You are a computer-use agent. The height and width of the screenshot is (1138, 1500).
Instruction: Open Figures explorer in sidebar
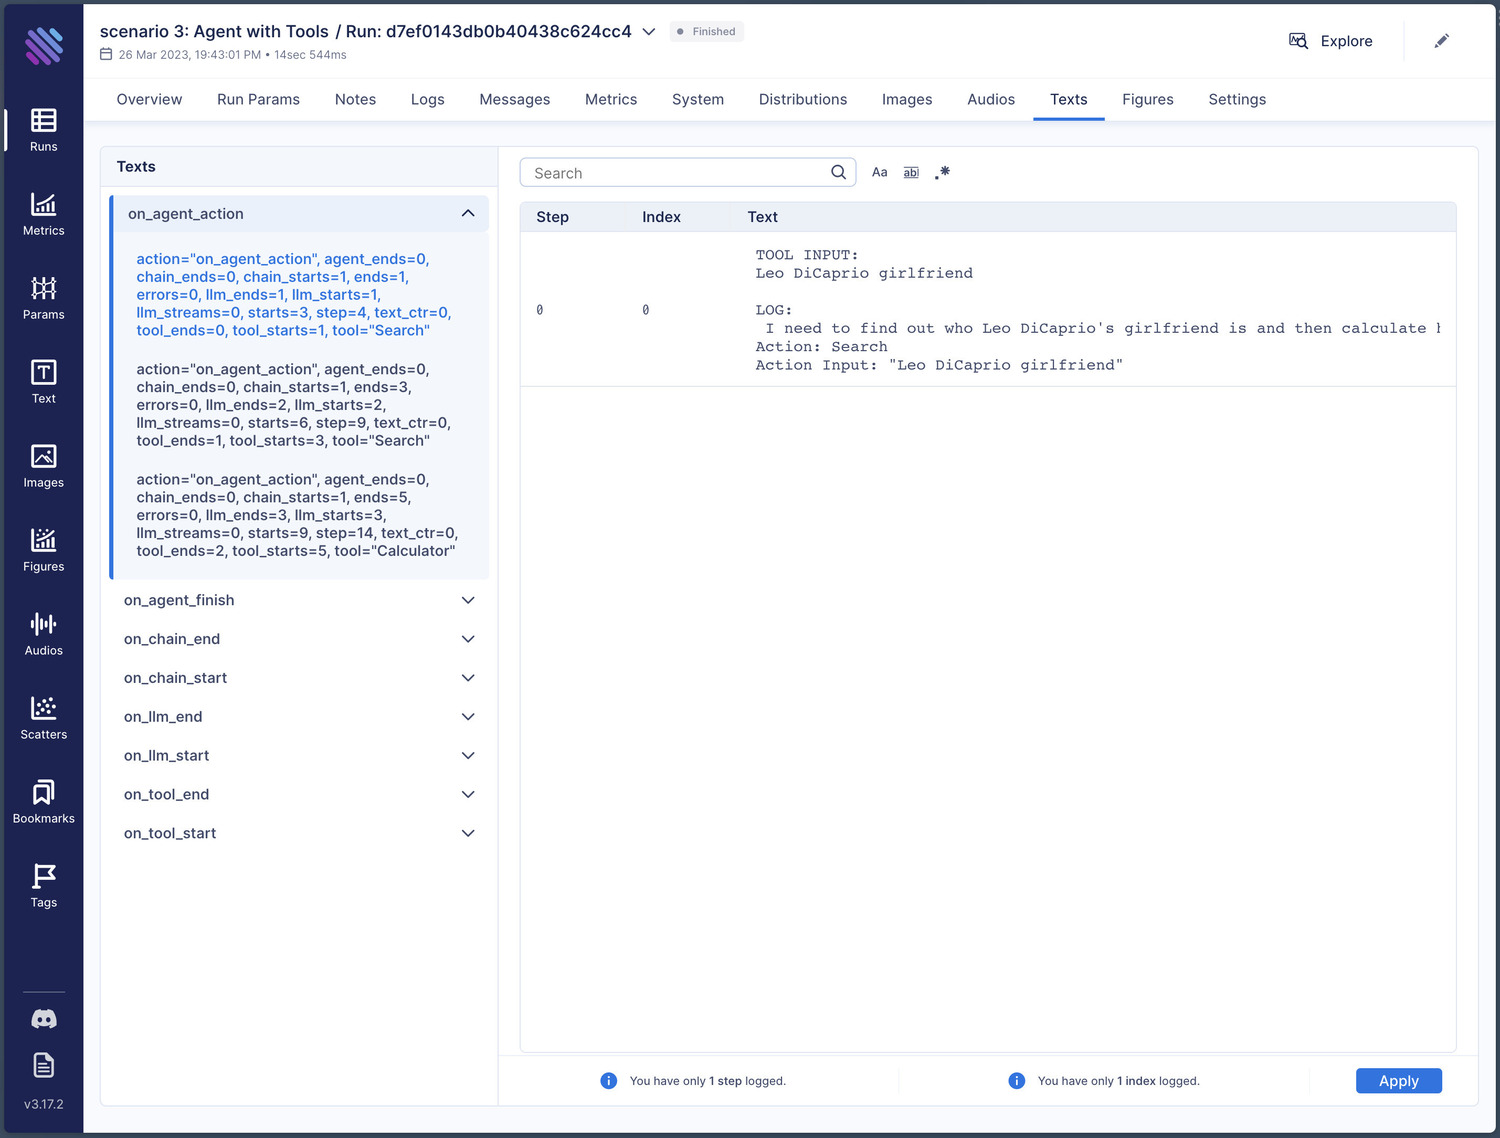tap(44, 550)
